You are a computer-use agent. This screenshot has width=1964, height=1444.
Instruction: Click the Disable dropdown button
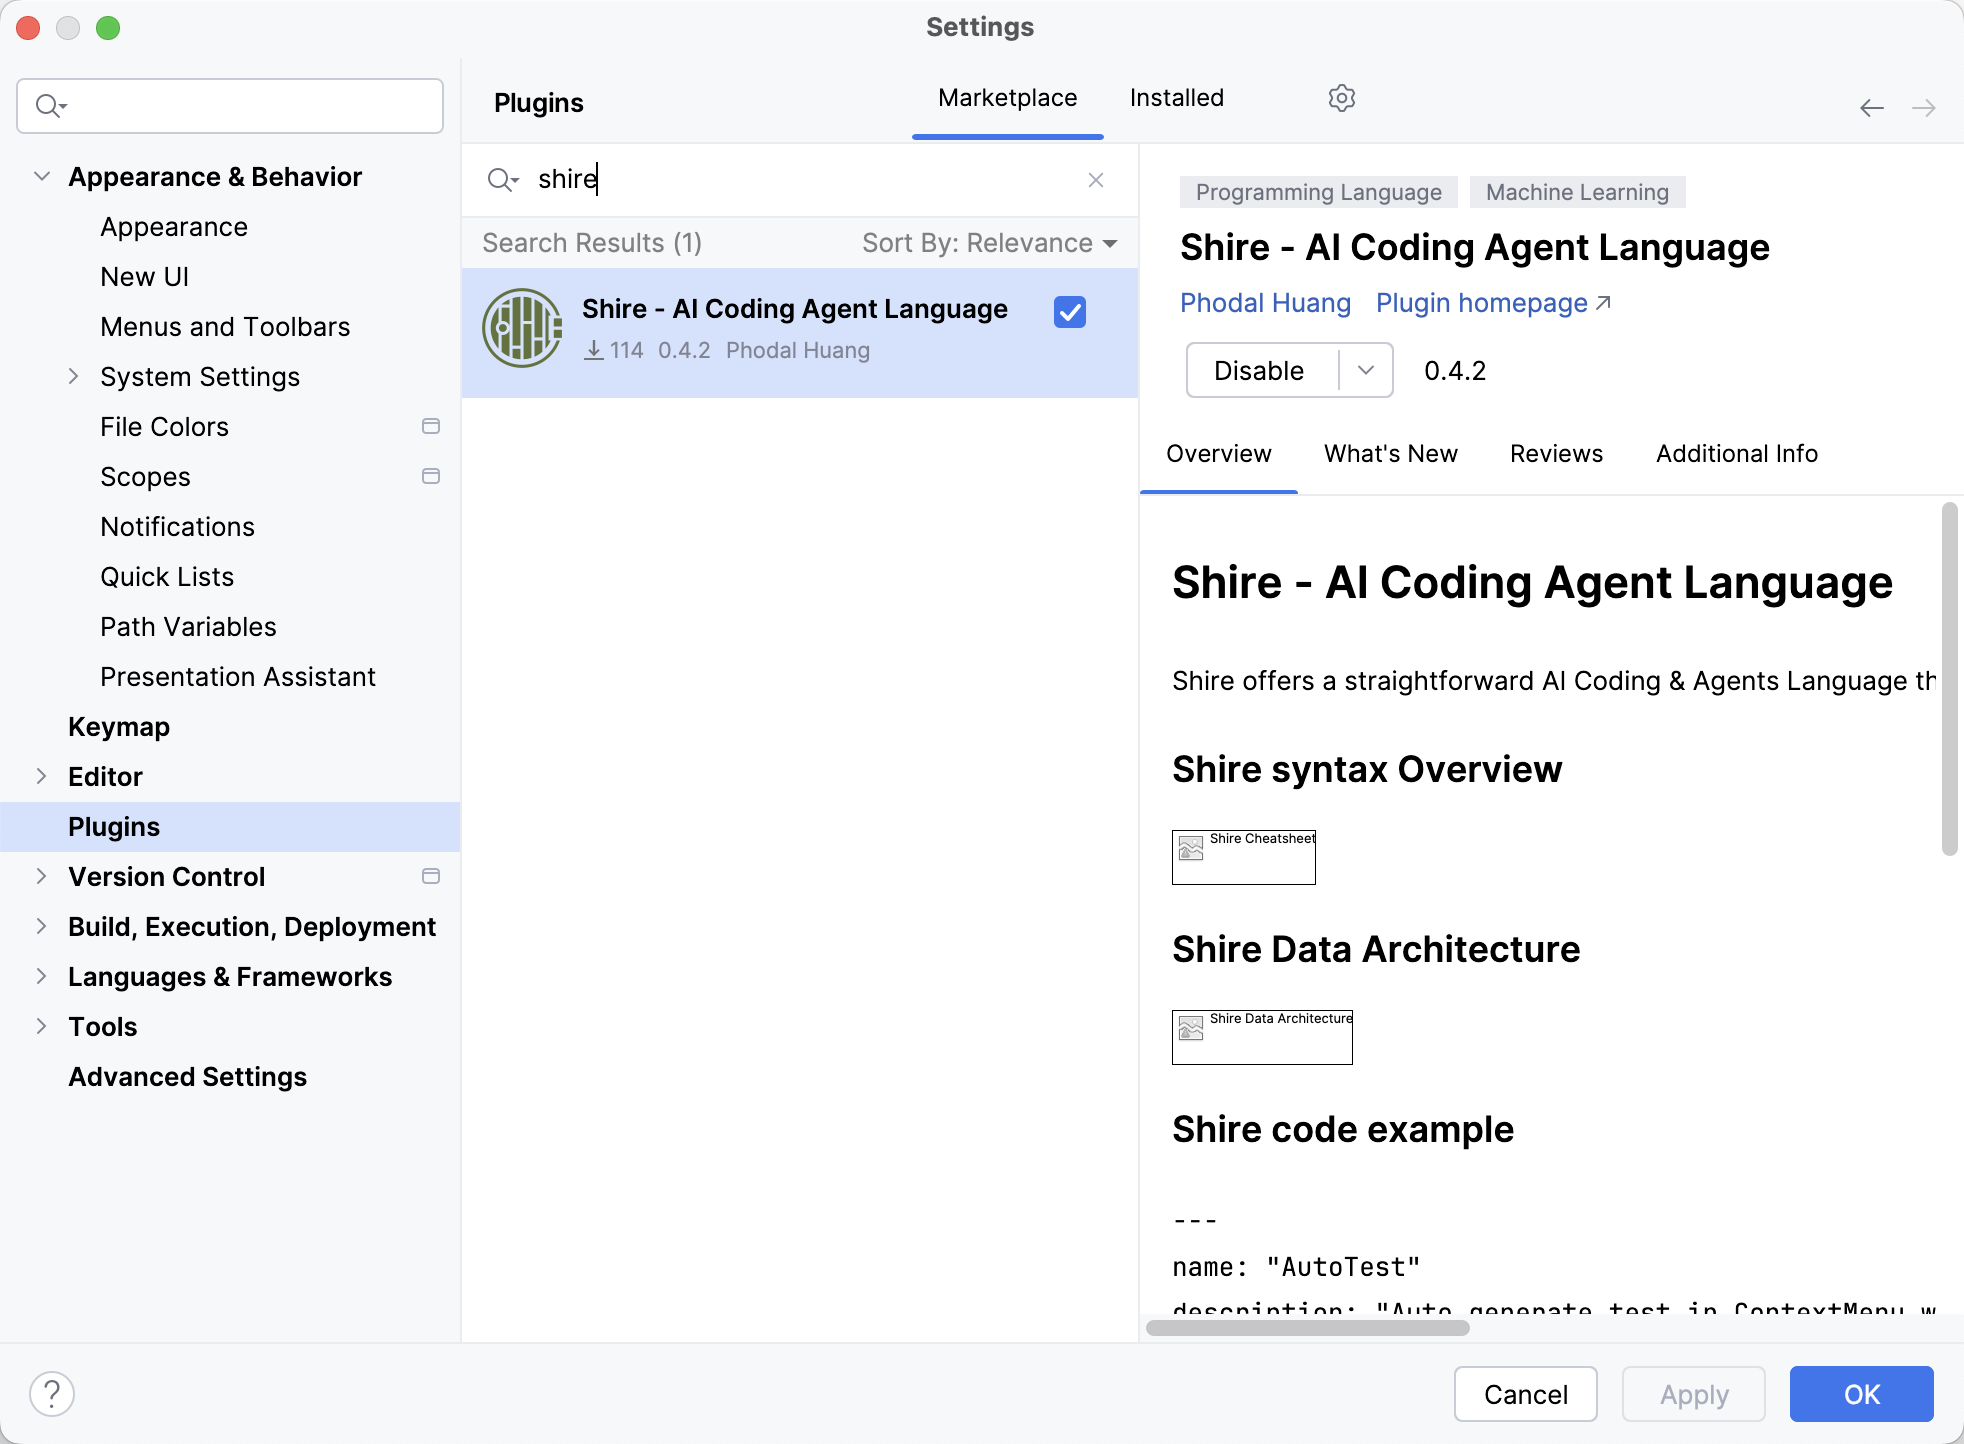click(1363, 371)
